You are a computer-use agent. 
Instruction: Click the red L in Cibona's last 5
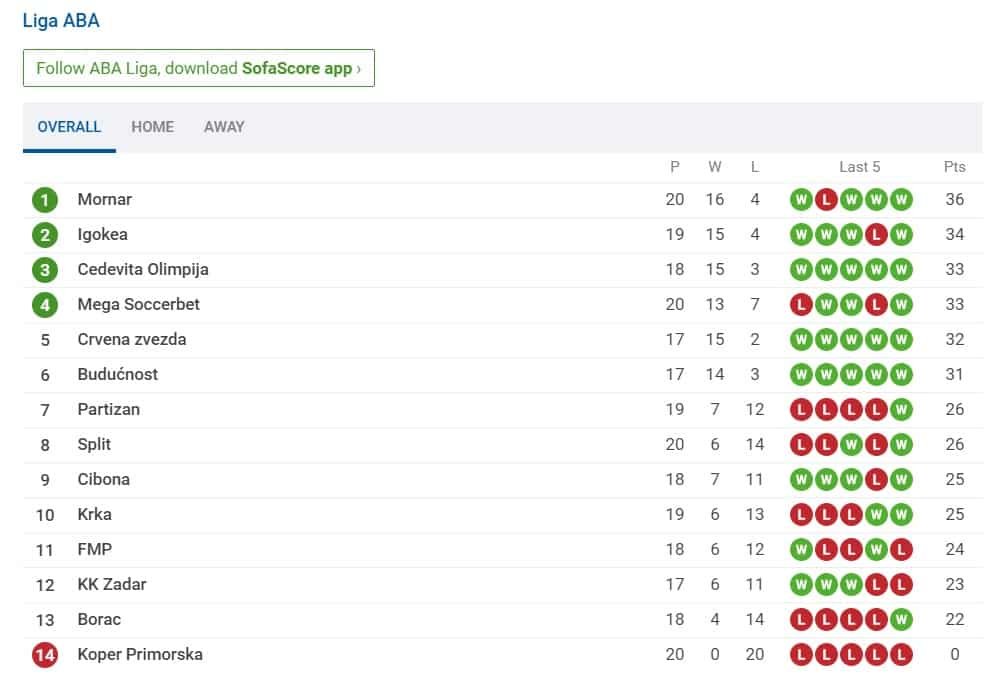click(x=877, y=480)
